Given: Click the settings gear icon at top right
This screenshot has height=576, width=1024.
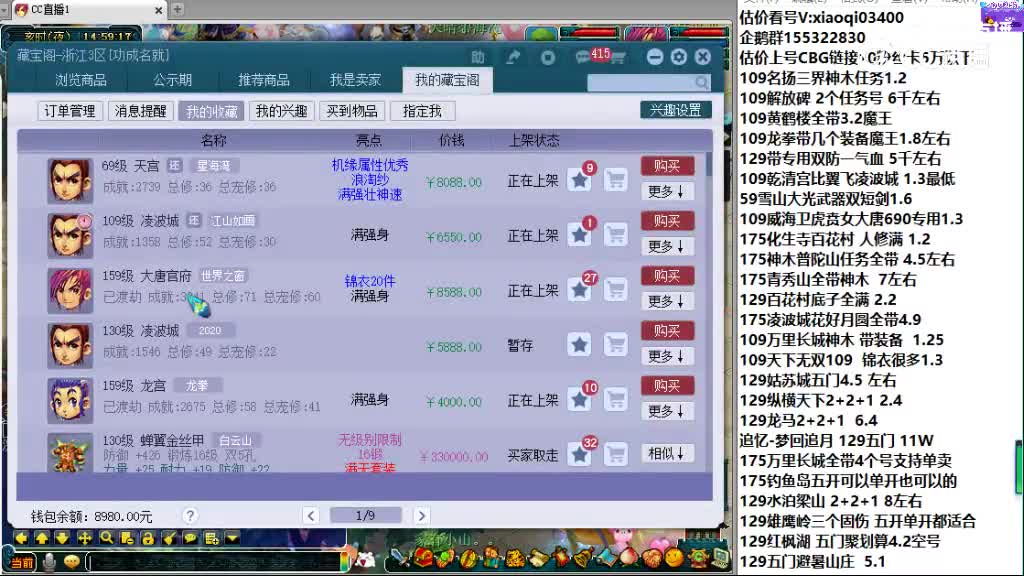Looking at the screenshot, I should coord(679,57).
